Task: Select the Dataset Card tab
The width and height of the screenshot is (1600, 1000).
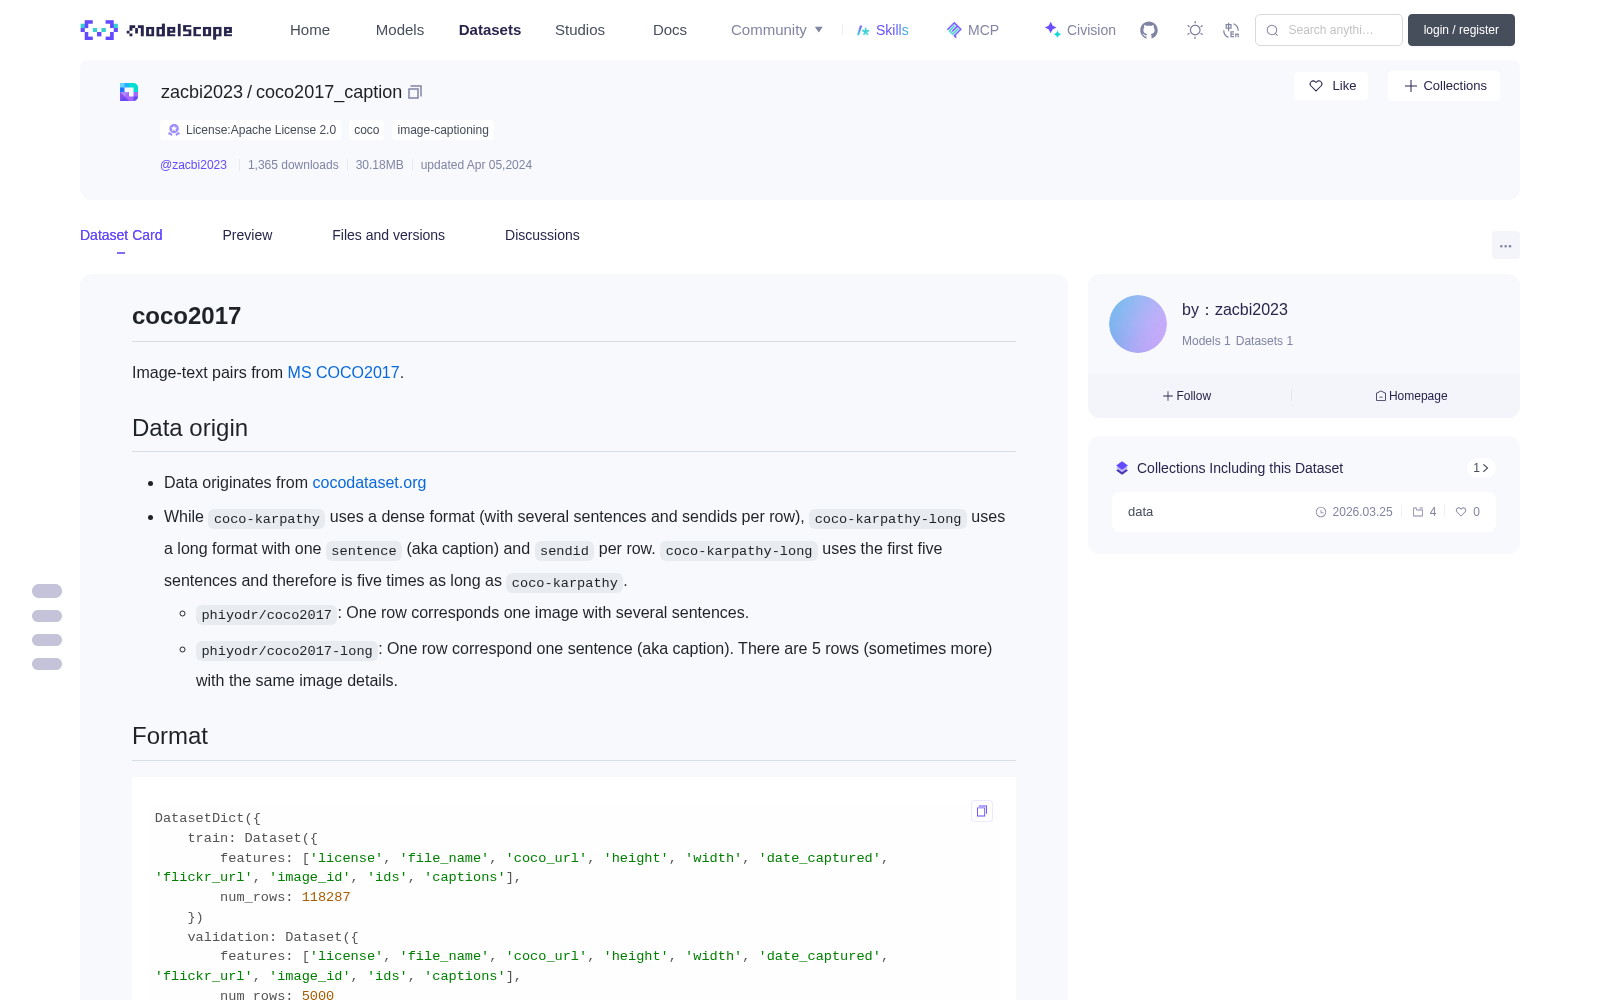Action: 121,235
